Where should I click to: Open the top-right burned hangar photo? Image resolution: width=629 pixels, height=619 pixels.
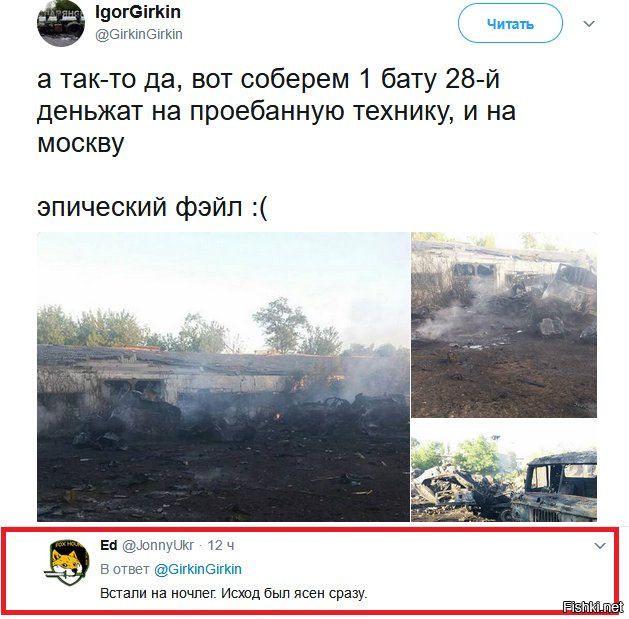pyautogui.click(x=504, y=325)
